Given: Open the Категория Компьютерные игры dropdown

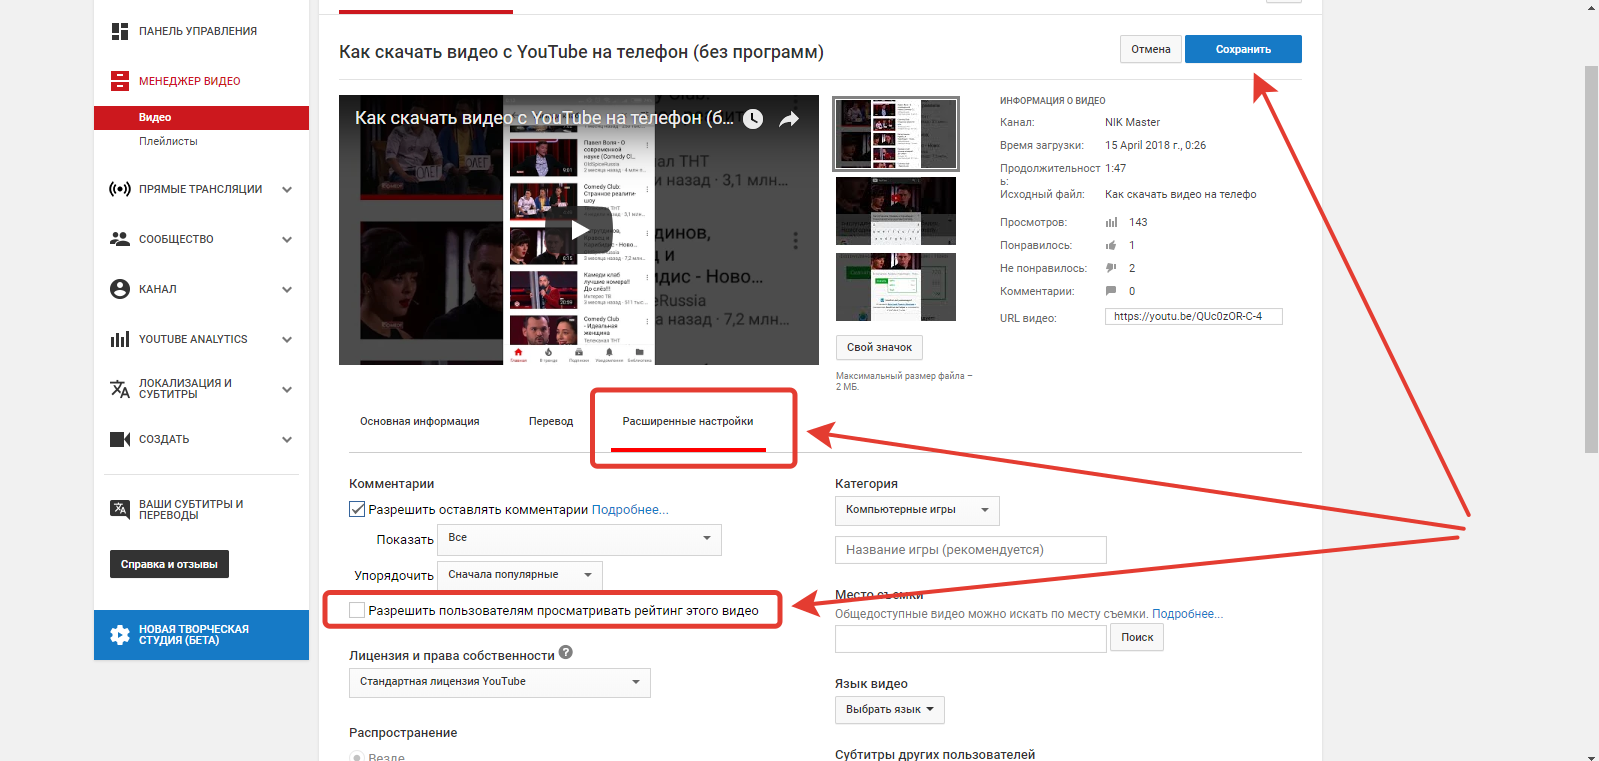Looking at the screenshot, I should 917,510.
